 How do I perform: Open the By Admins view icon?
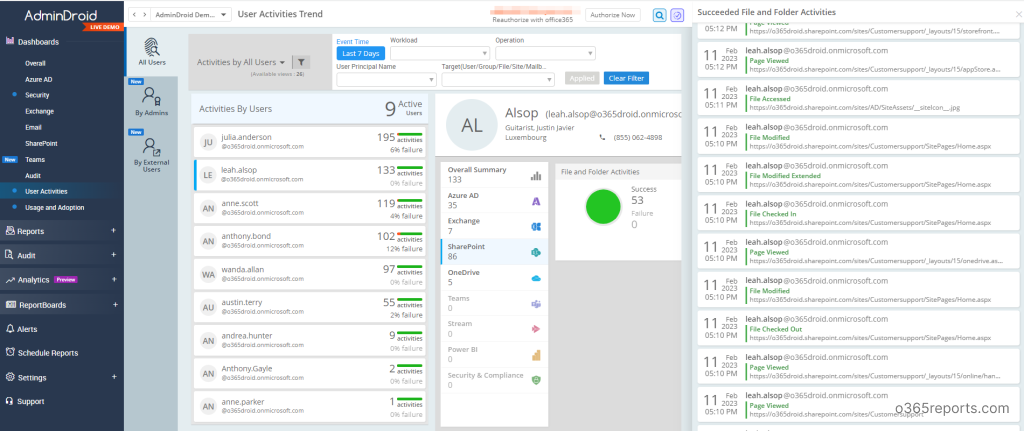point(152,97)
